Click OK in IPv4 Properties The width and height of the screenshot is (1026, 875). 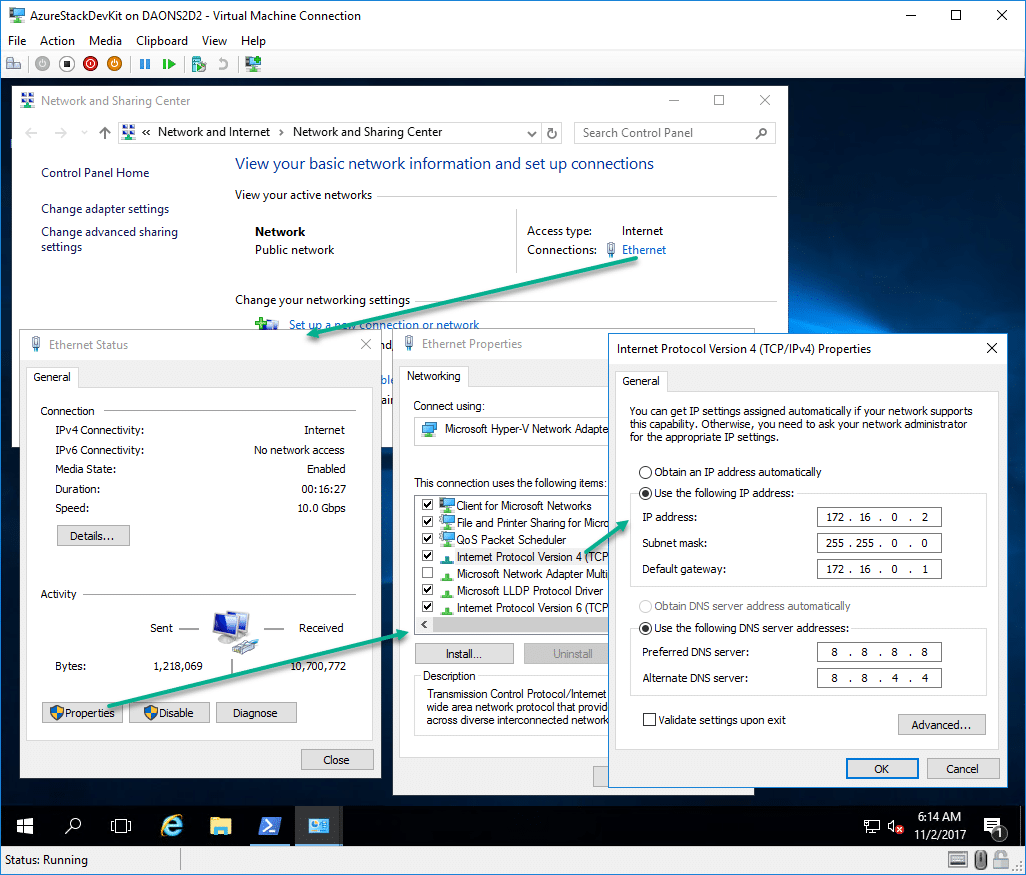tap(881, 768)
